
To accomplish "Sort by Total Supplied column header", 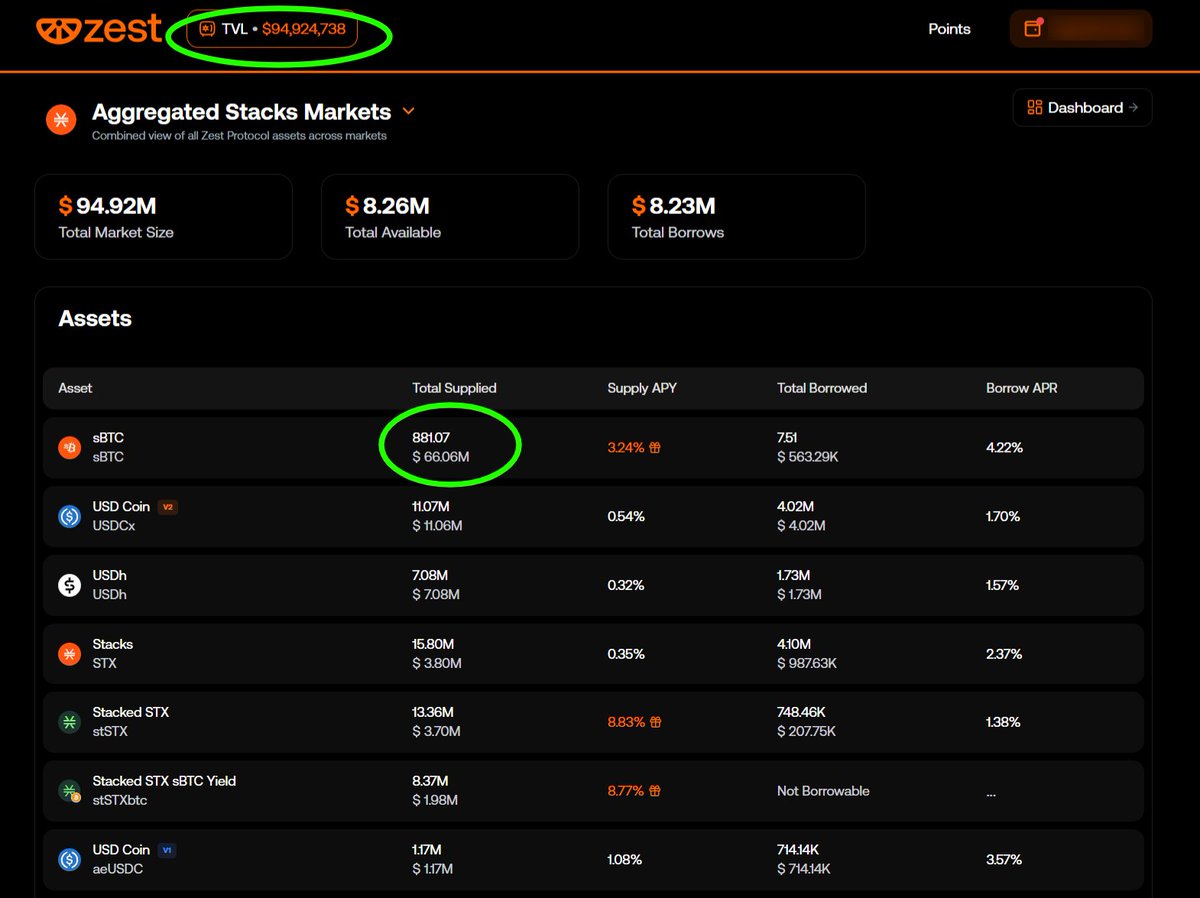I will [454, 388].
